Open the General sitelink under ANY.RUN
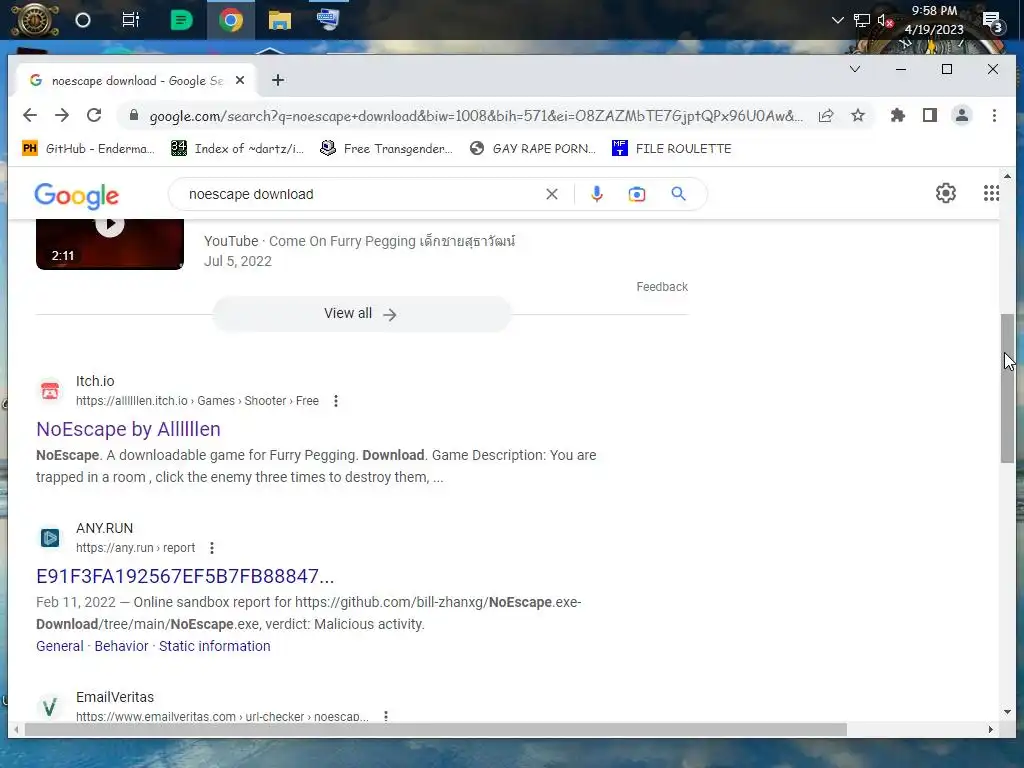Screen dimensions: 1024x768 (x=59, y=646)
